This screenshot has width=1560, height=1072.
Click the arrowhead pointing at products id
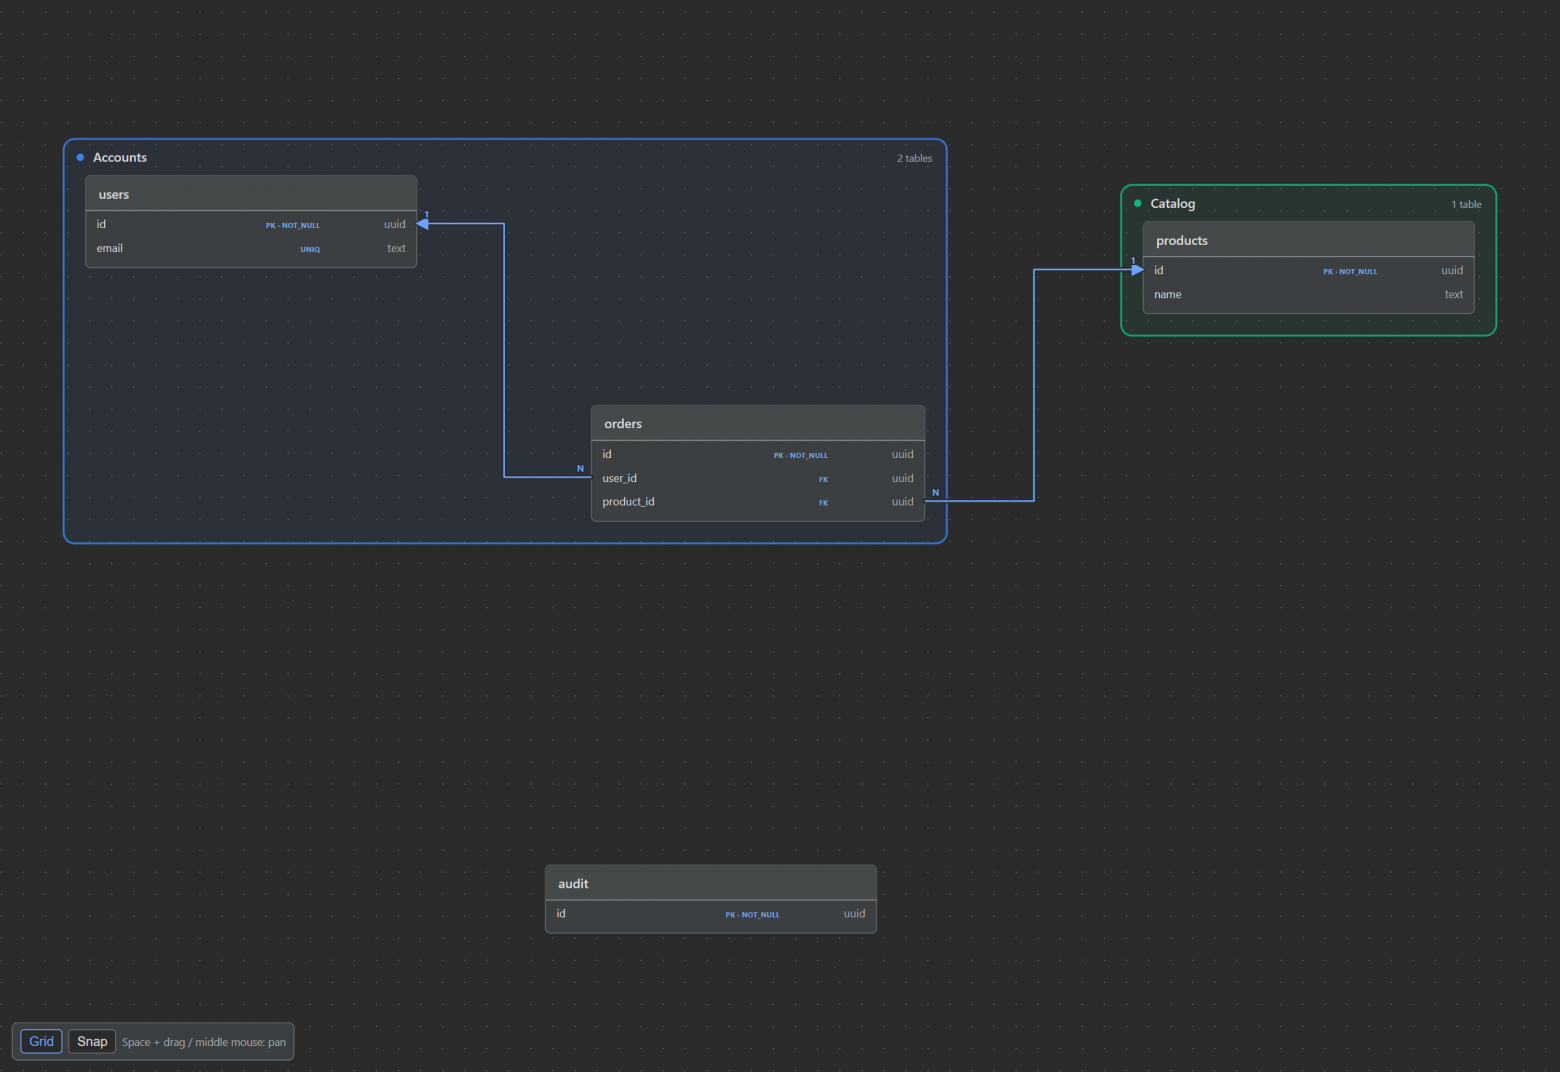1137,270
